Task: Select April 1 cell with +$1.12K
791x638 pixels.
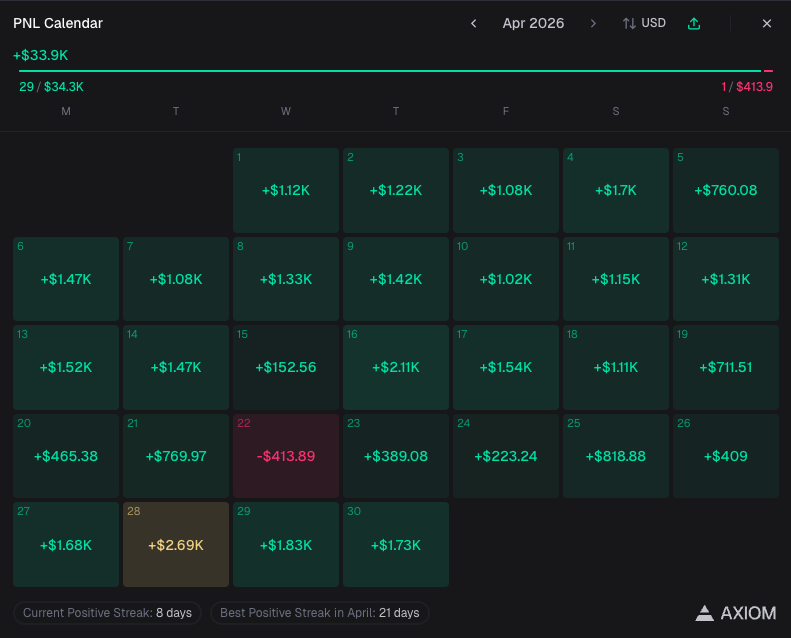Action: 286,190
